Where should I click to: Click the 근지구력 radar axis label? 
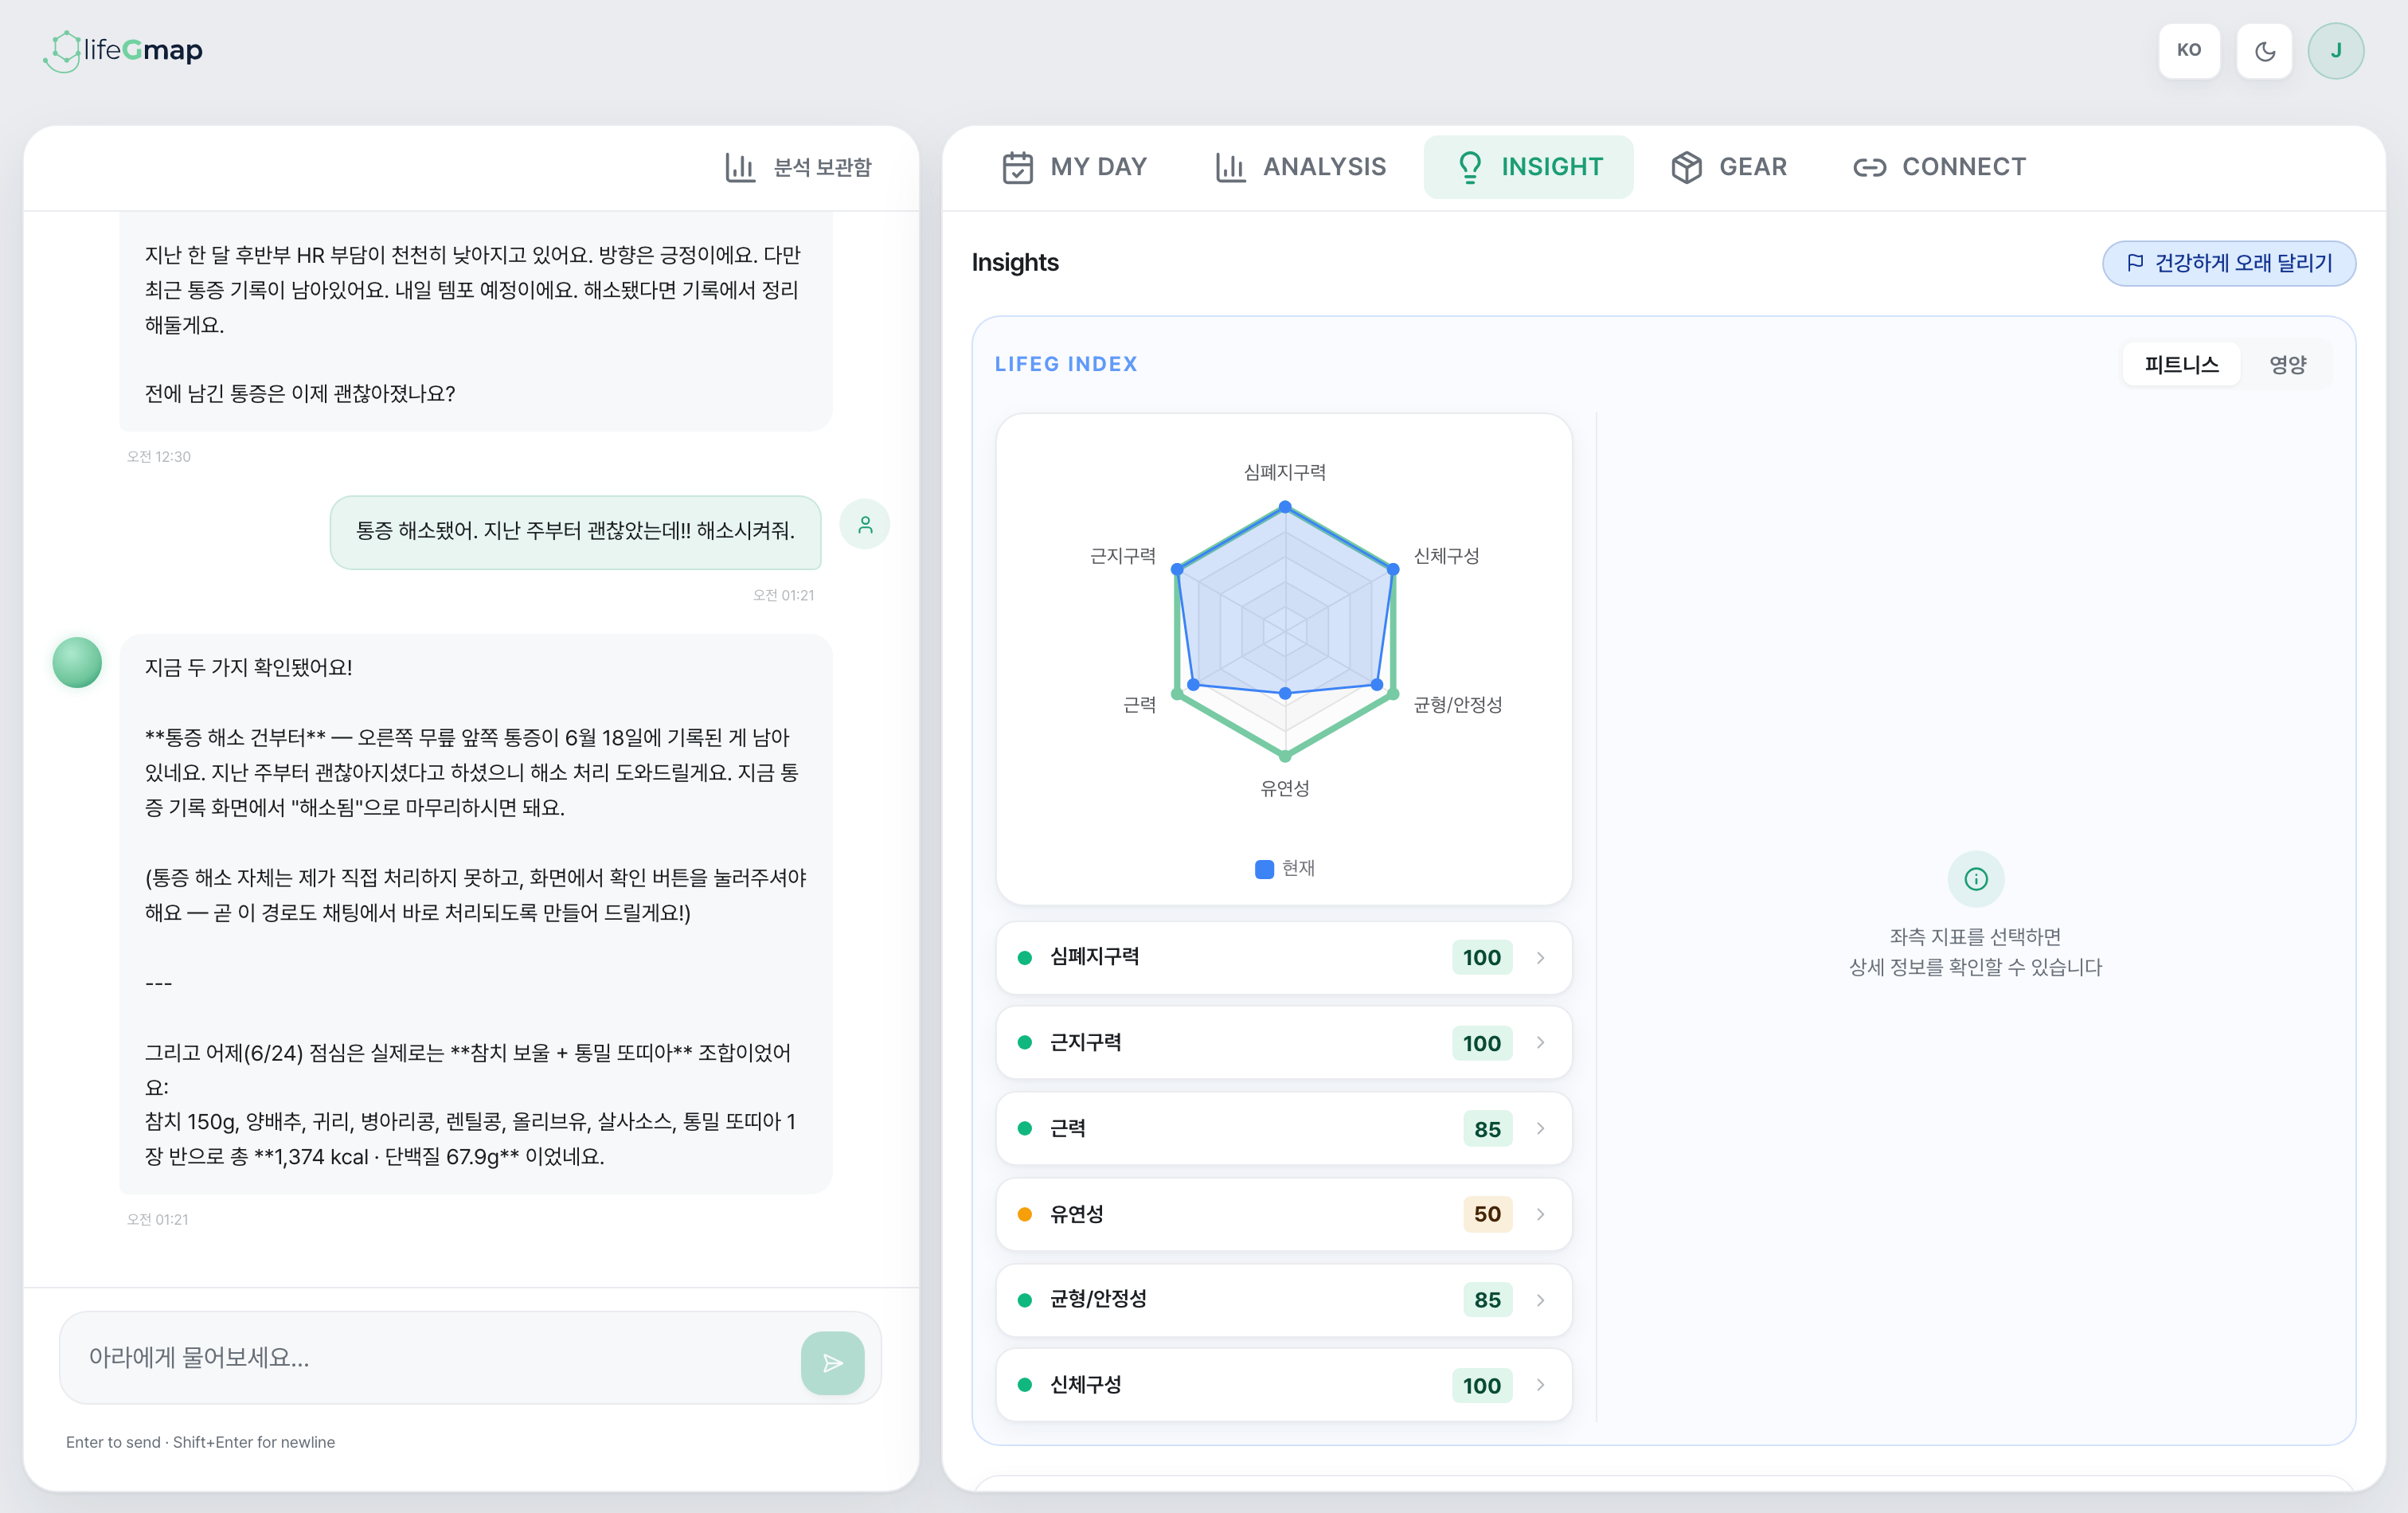pos(1122,556)
